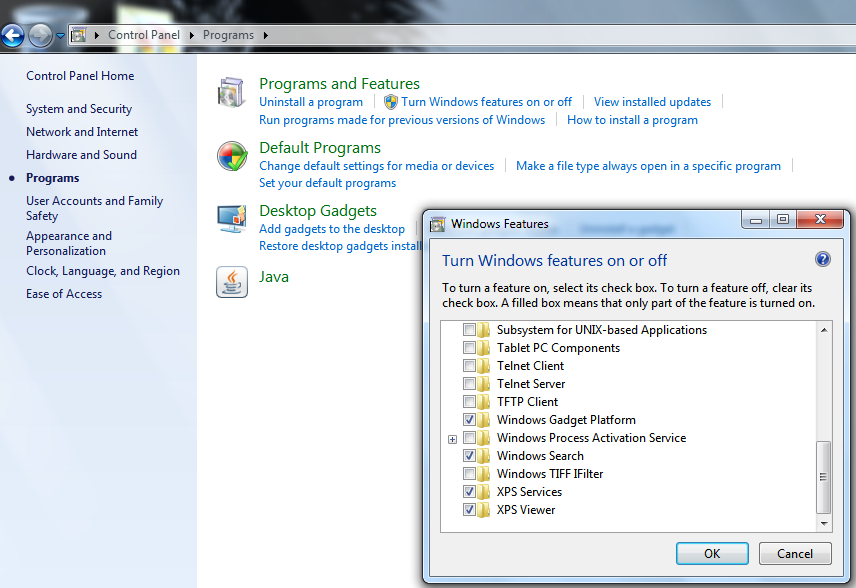856x588 pixels.
Task: Uncheck the Windows Search feature
Action: click(x=469, y=456)
